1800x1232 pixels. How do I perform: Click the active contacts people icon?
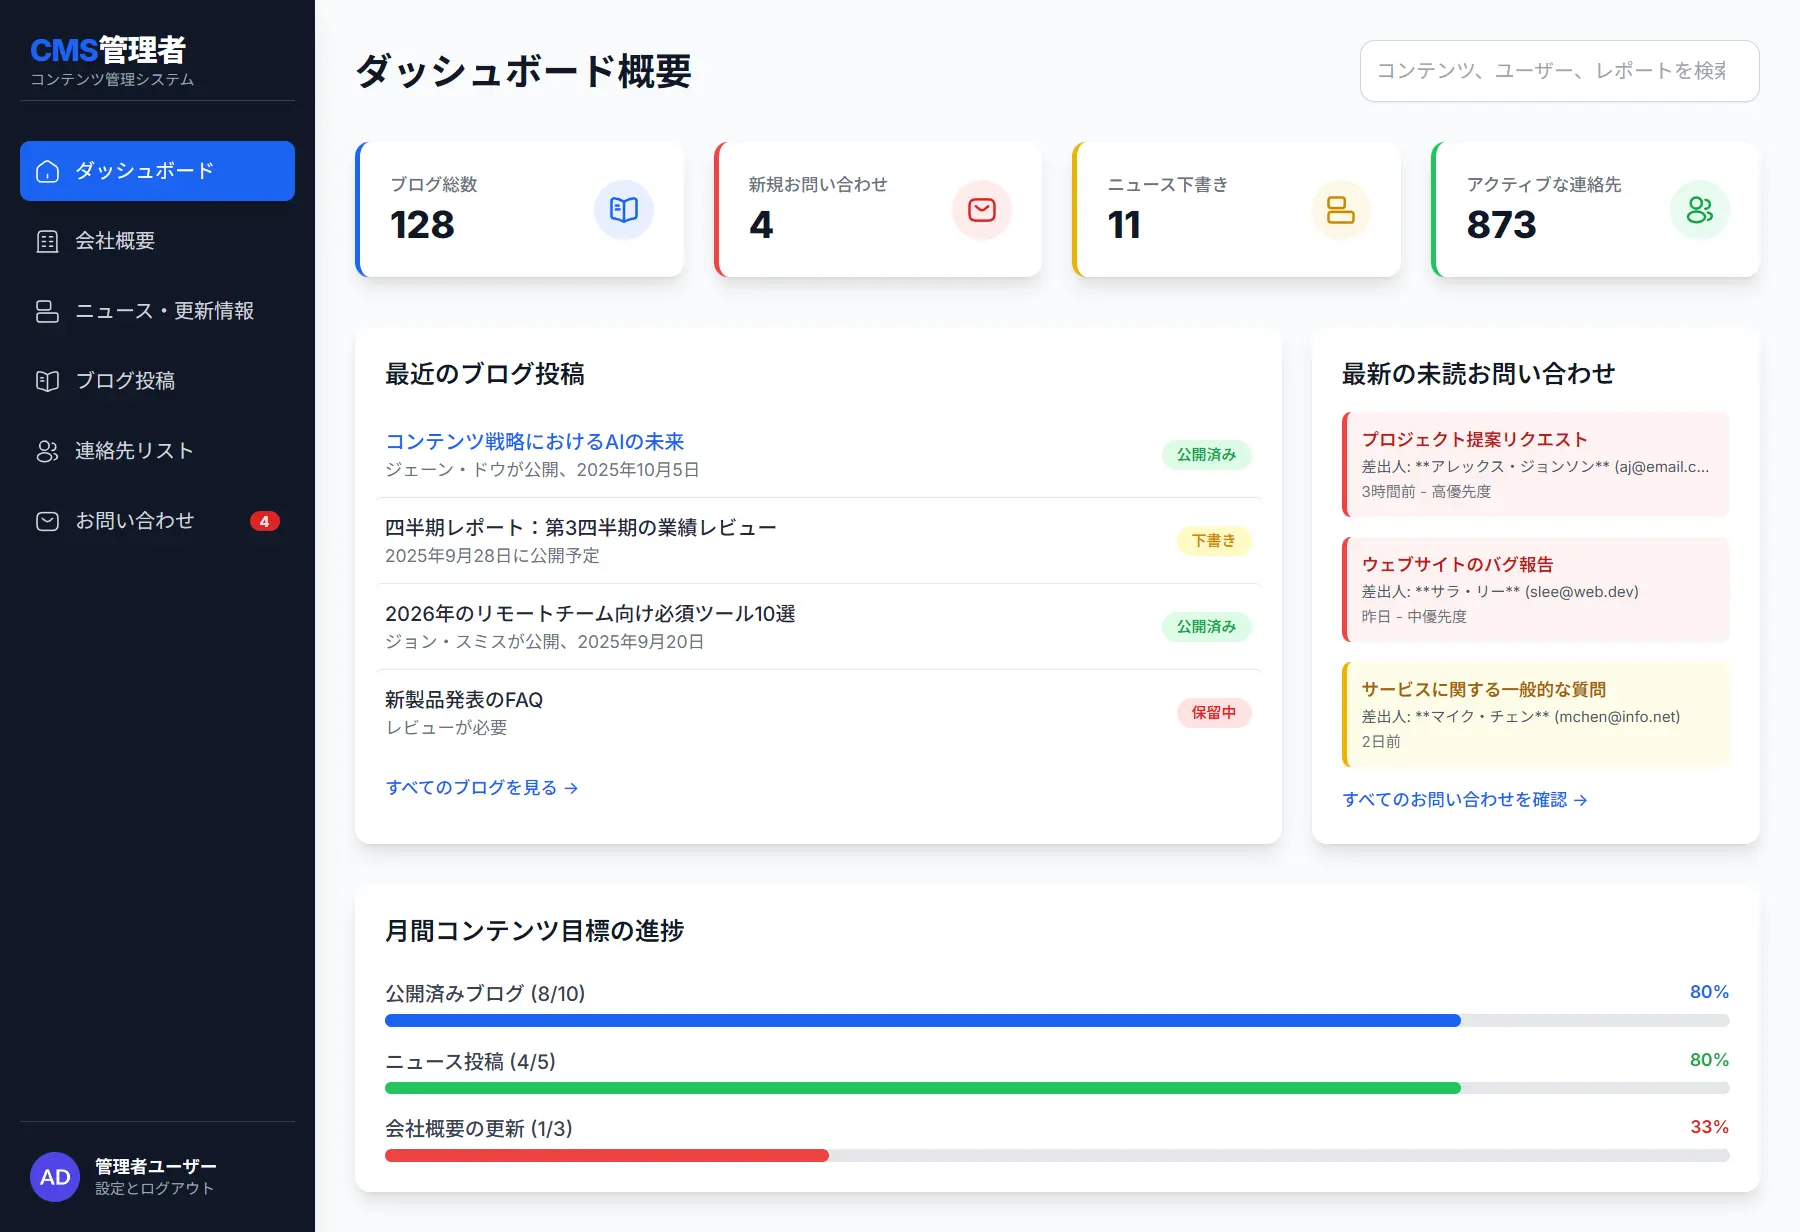click(x=1699, y=210)
